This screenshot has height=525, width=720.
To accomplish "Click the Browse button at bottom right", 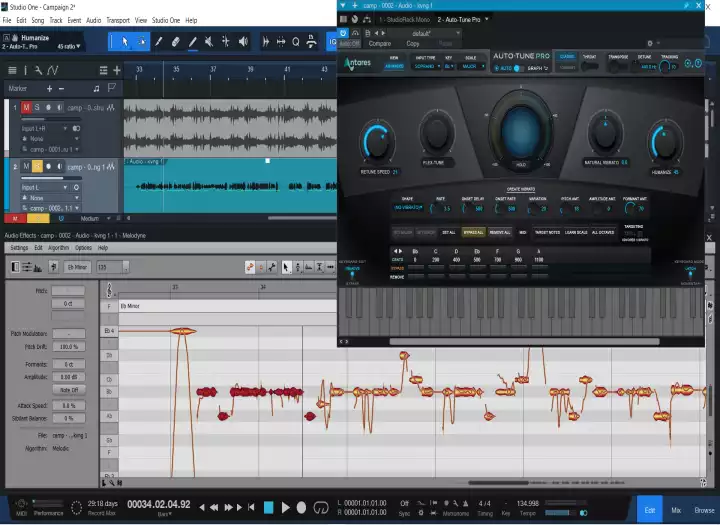I will (x=704, y=510).
